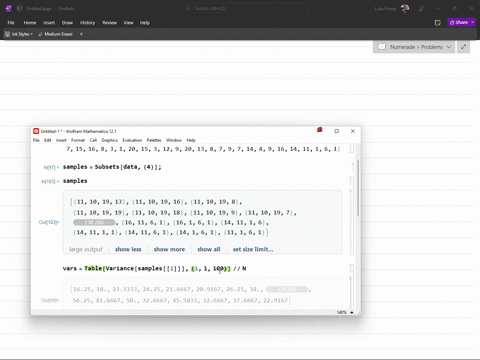The image size is (480, 360).
Task: Click the Ink Styles pens icon
Action: click(7, 34)
